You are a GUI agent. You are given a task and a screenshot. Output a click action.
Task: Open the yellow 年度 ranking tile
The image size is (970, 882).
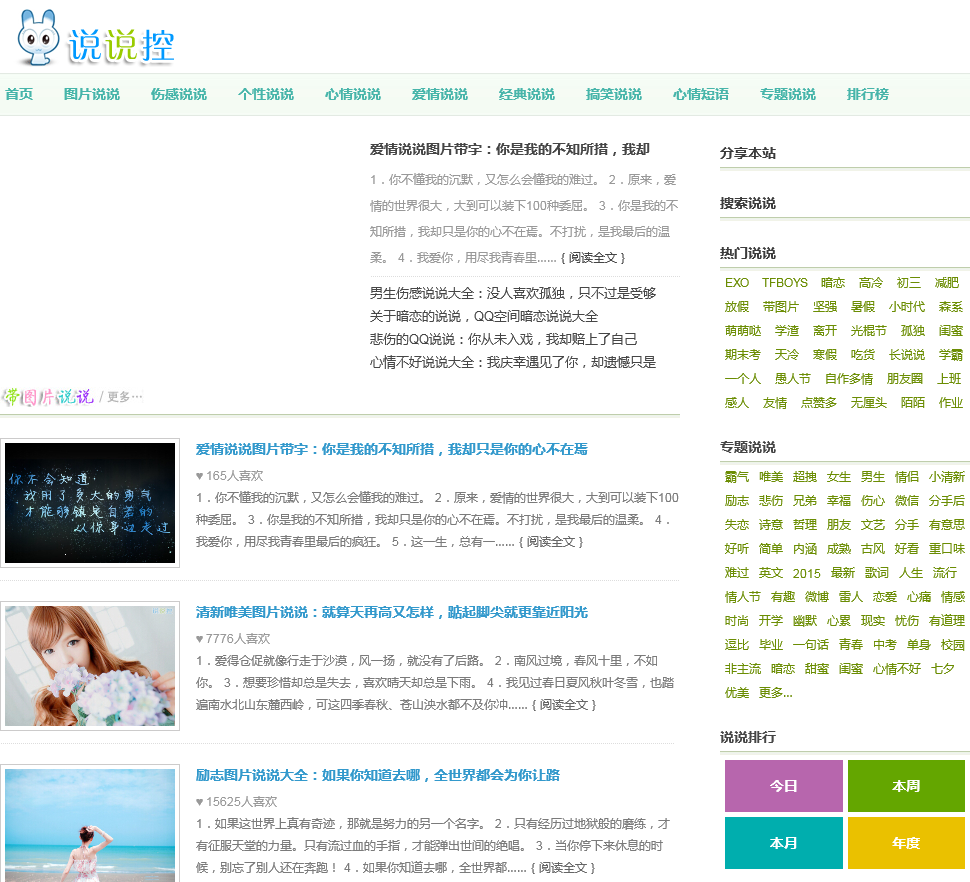pos(906,842)
